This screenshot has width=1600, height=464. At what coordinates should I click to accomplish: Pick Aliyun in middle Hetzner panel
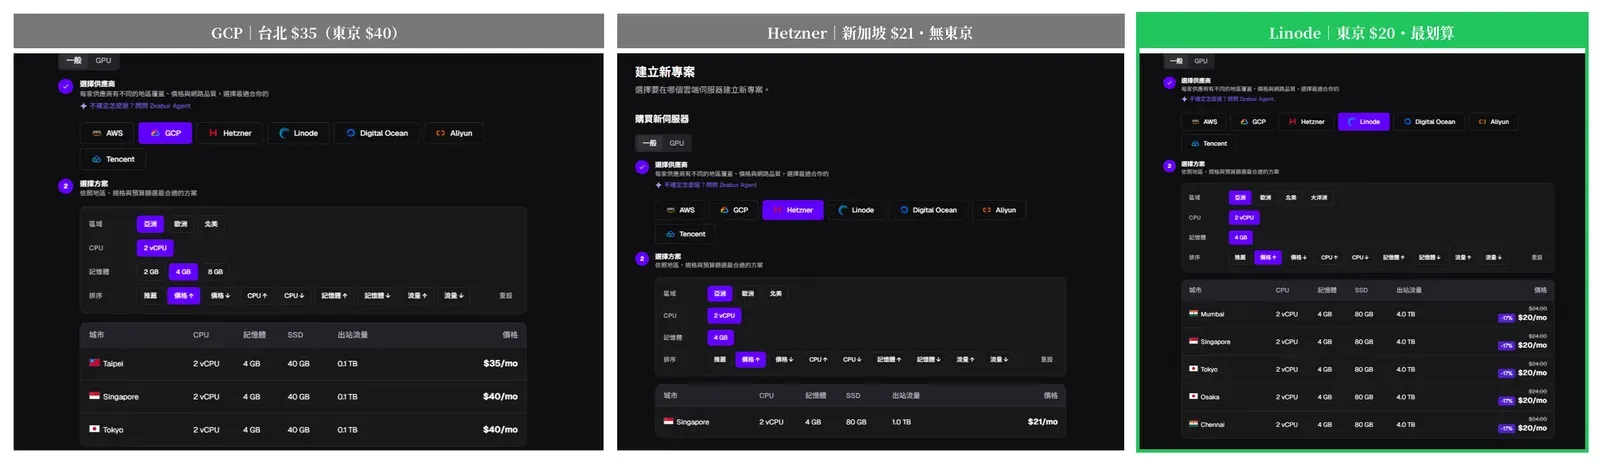tap(999, 210)
